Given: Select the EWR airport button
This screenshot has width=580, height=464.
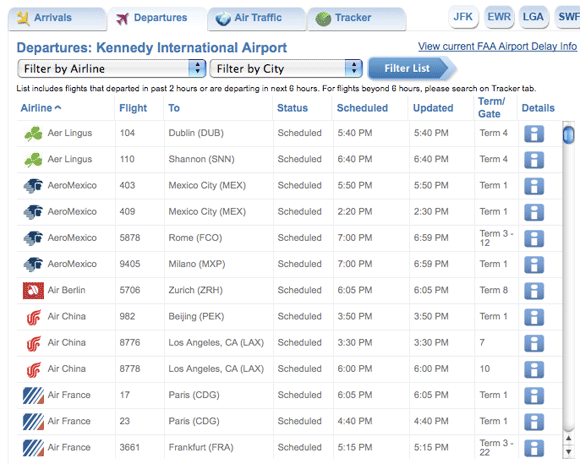Looking at the screenshot, I should point(499,17).
